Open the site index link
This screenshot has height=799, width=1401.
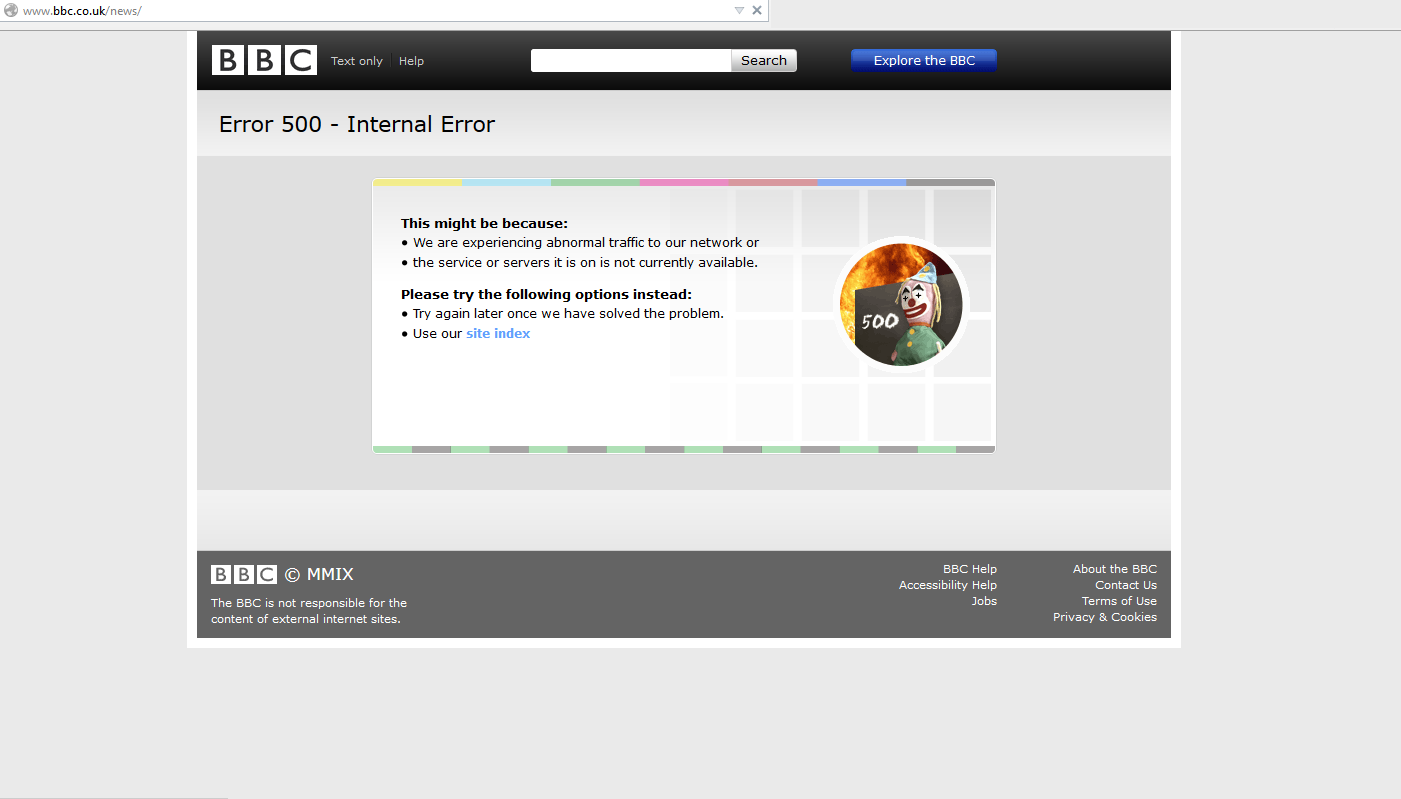coord(498,333)
